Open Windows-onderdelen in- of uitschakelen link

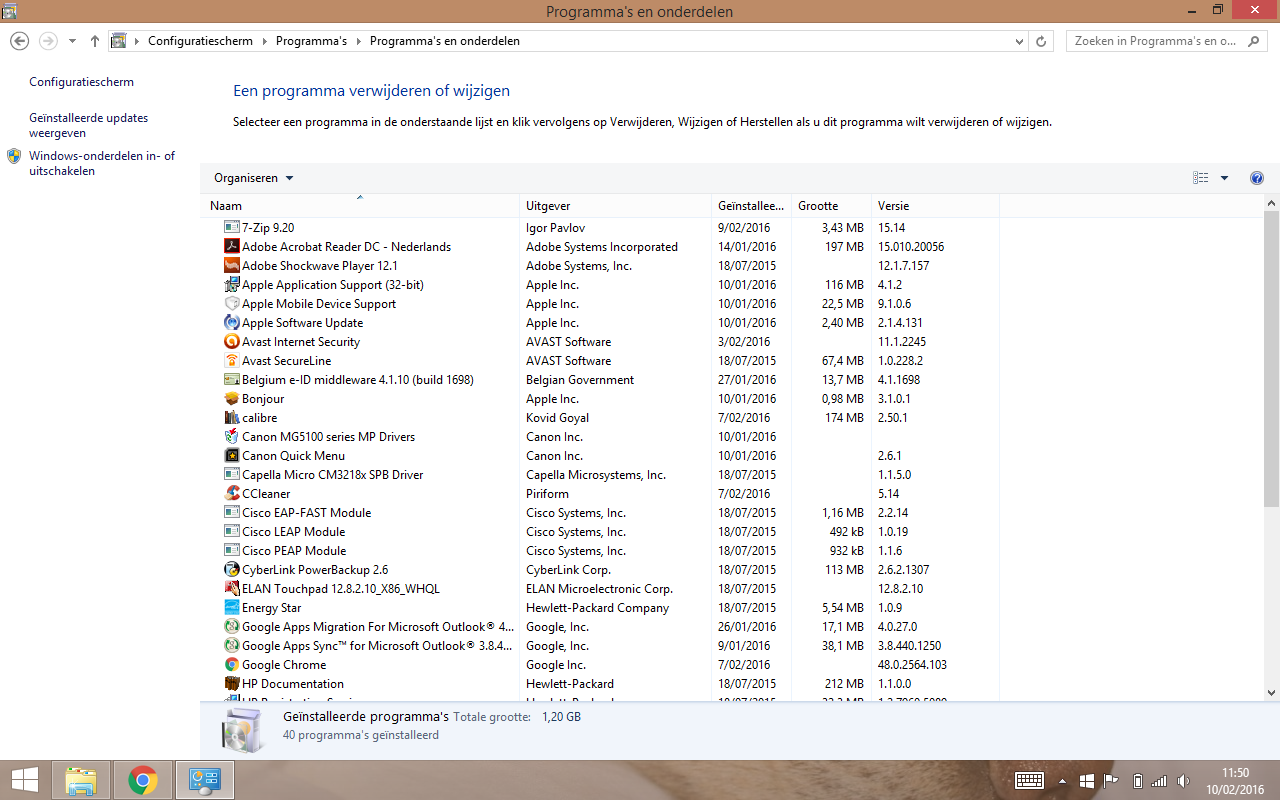point(102,163)
